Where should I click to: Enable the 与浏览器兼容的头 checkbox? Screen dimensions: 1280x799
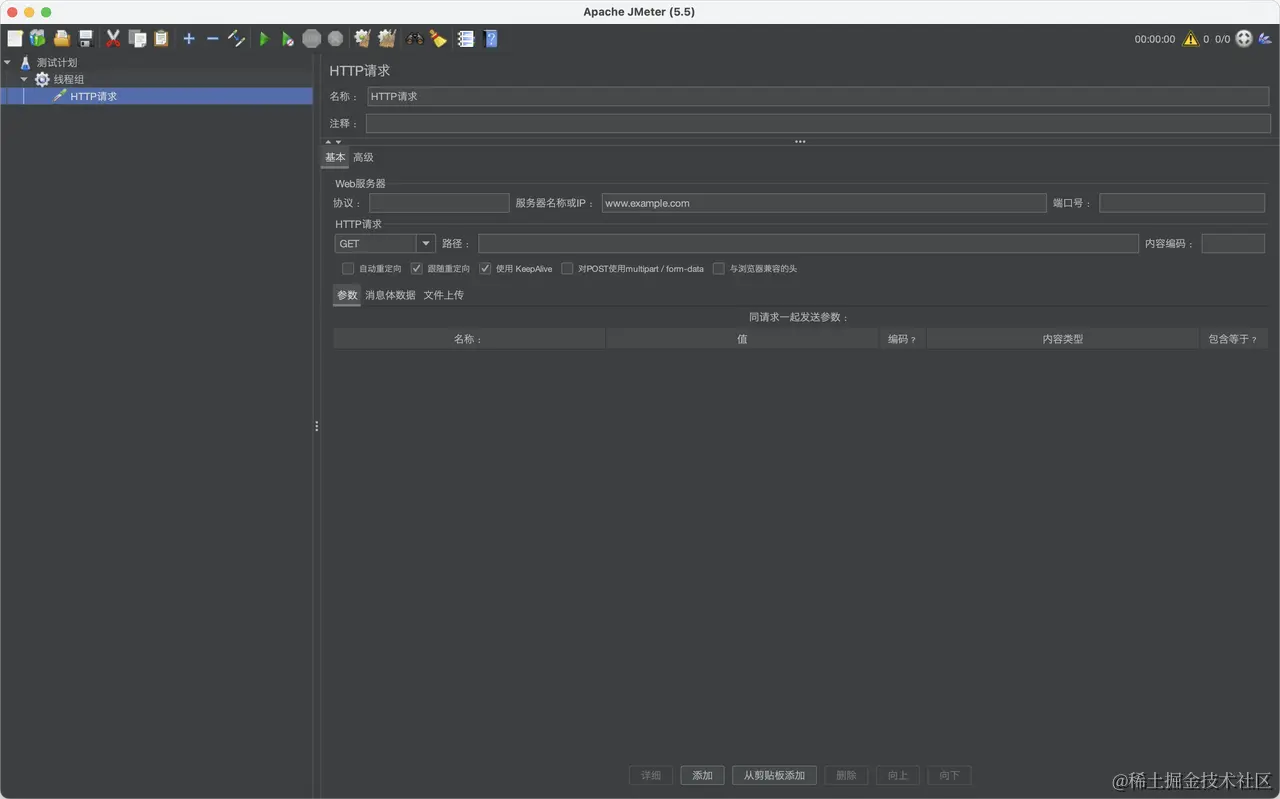718,269
